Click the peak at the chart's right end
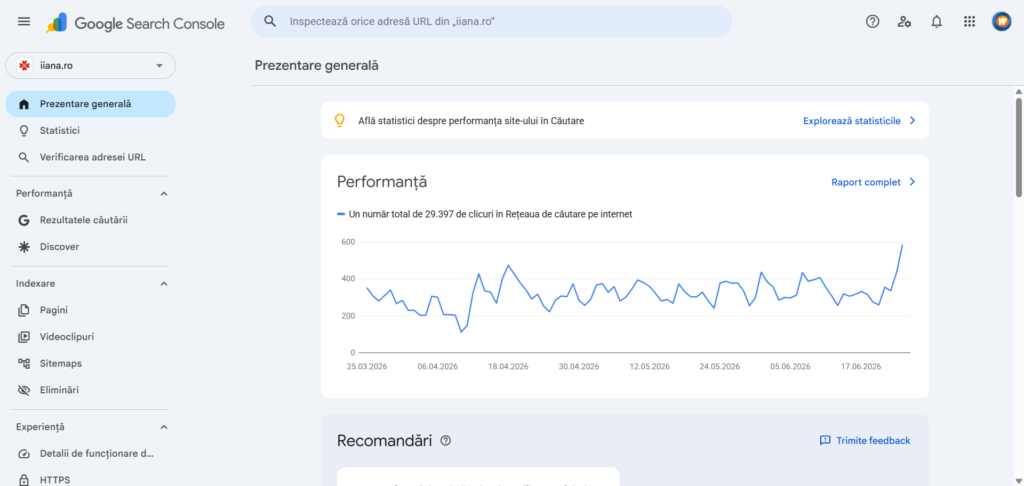The width and height of the screenshot is (1024, 486). pos(902,246)
